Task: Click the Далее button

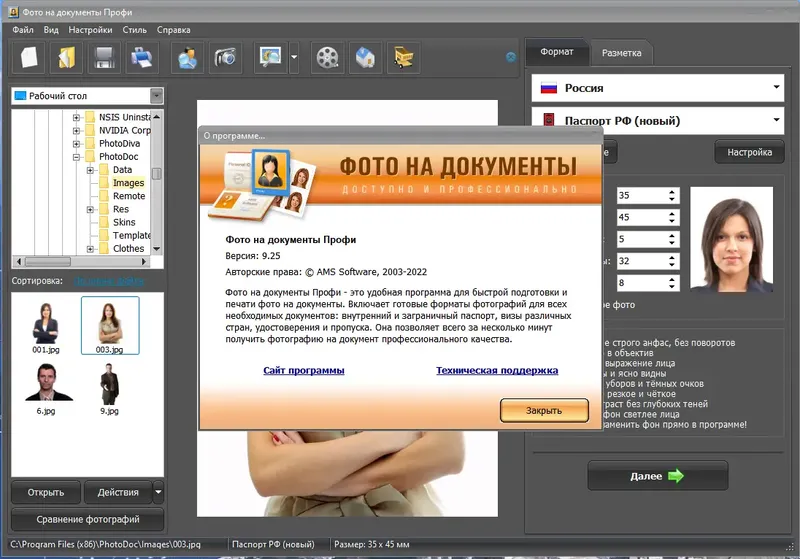Action: (658, 476)
